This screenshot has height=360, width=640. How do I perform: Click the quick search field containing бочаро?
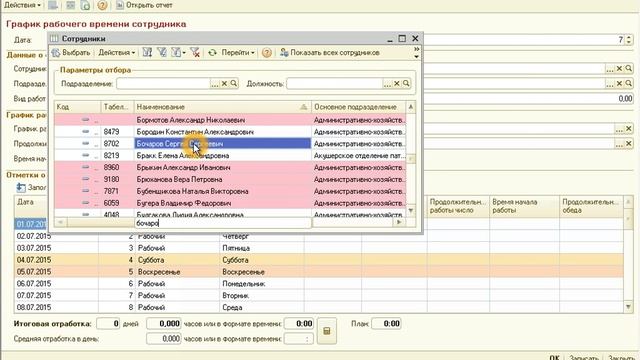click(x=222, y=223)
